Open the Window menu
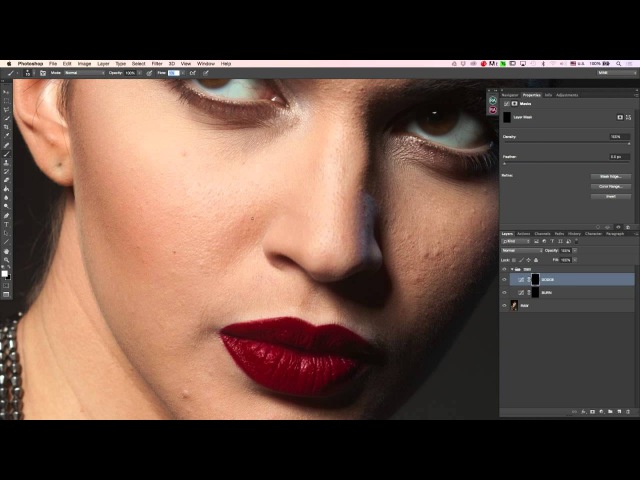This screenshot has width=640, height=480. (x=206, y=64)
